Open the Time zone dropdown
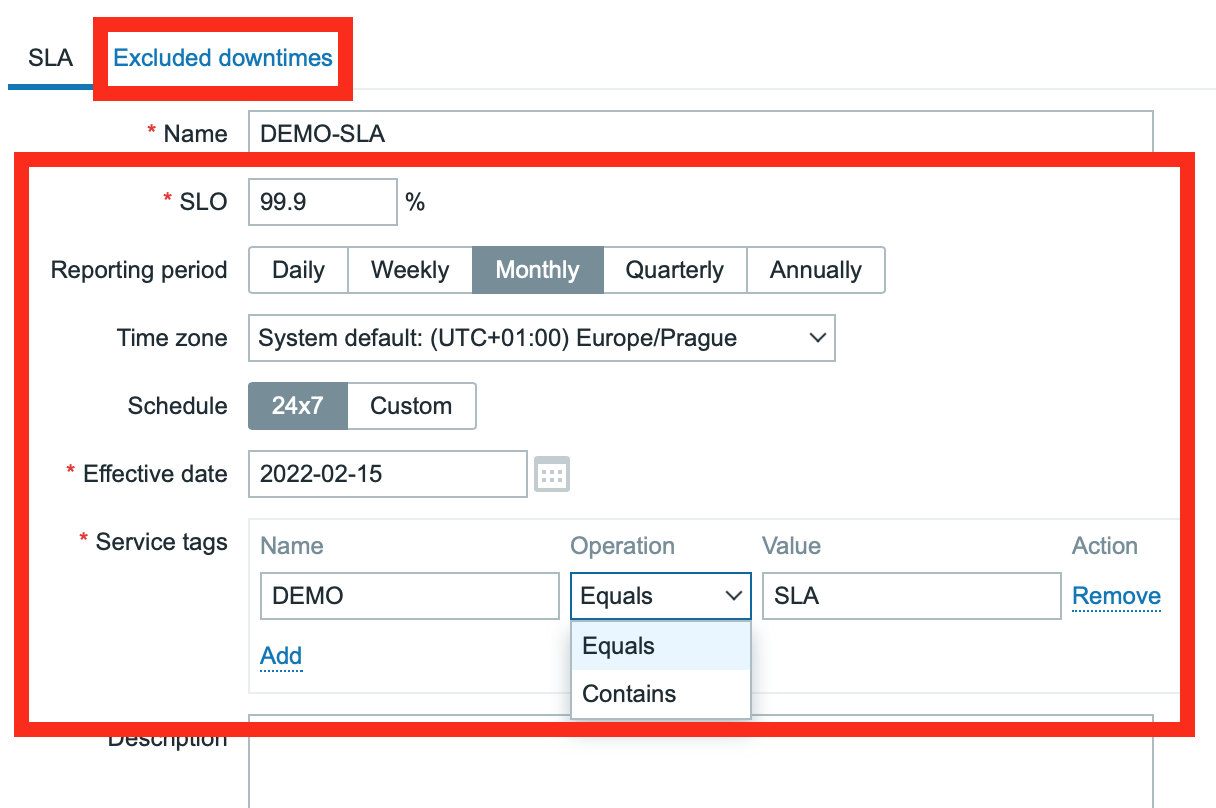The width and height of the screenshot is (1216, 808). pyautogui.click(x=541, y=338)
